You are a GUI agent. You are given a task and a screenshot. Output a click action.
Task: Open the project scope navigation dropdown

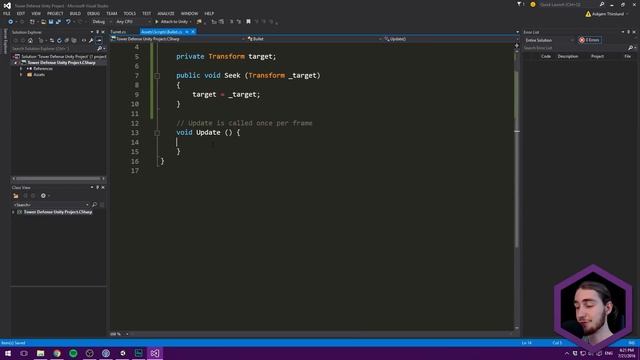coord(178,39)
